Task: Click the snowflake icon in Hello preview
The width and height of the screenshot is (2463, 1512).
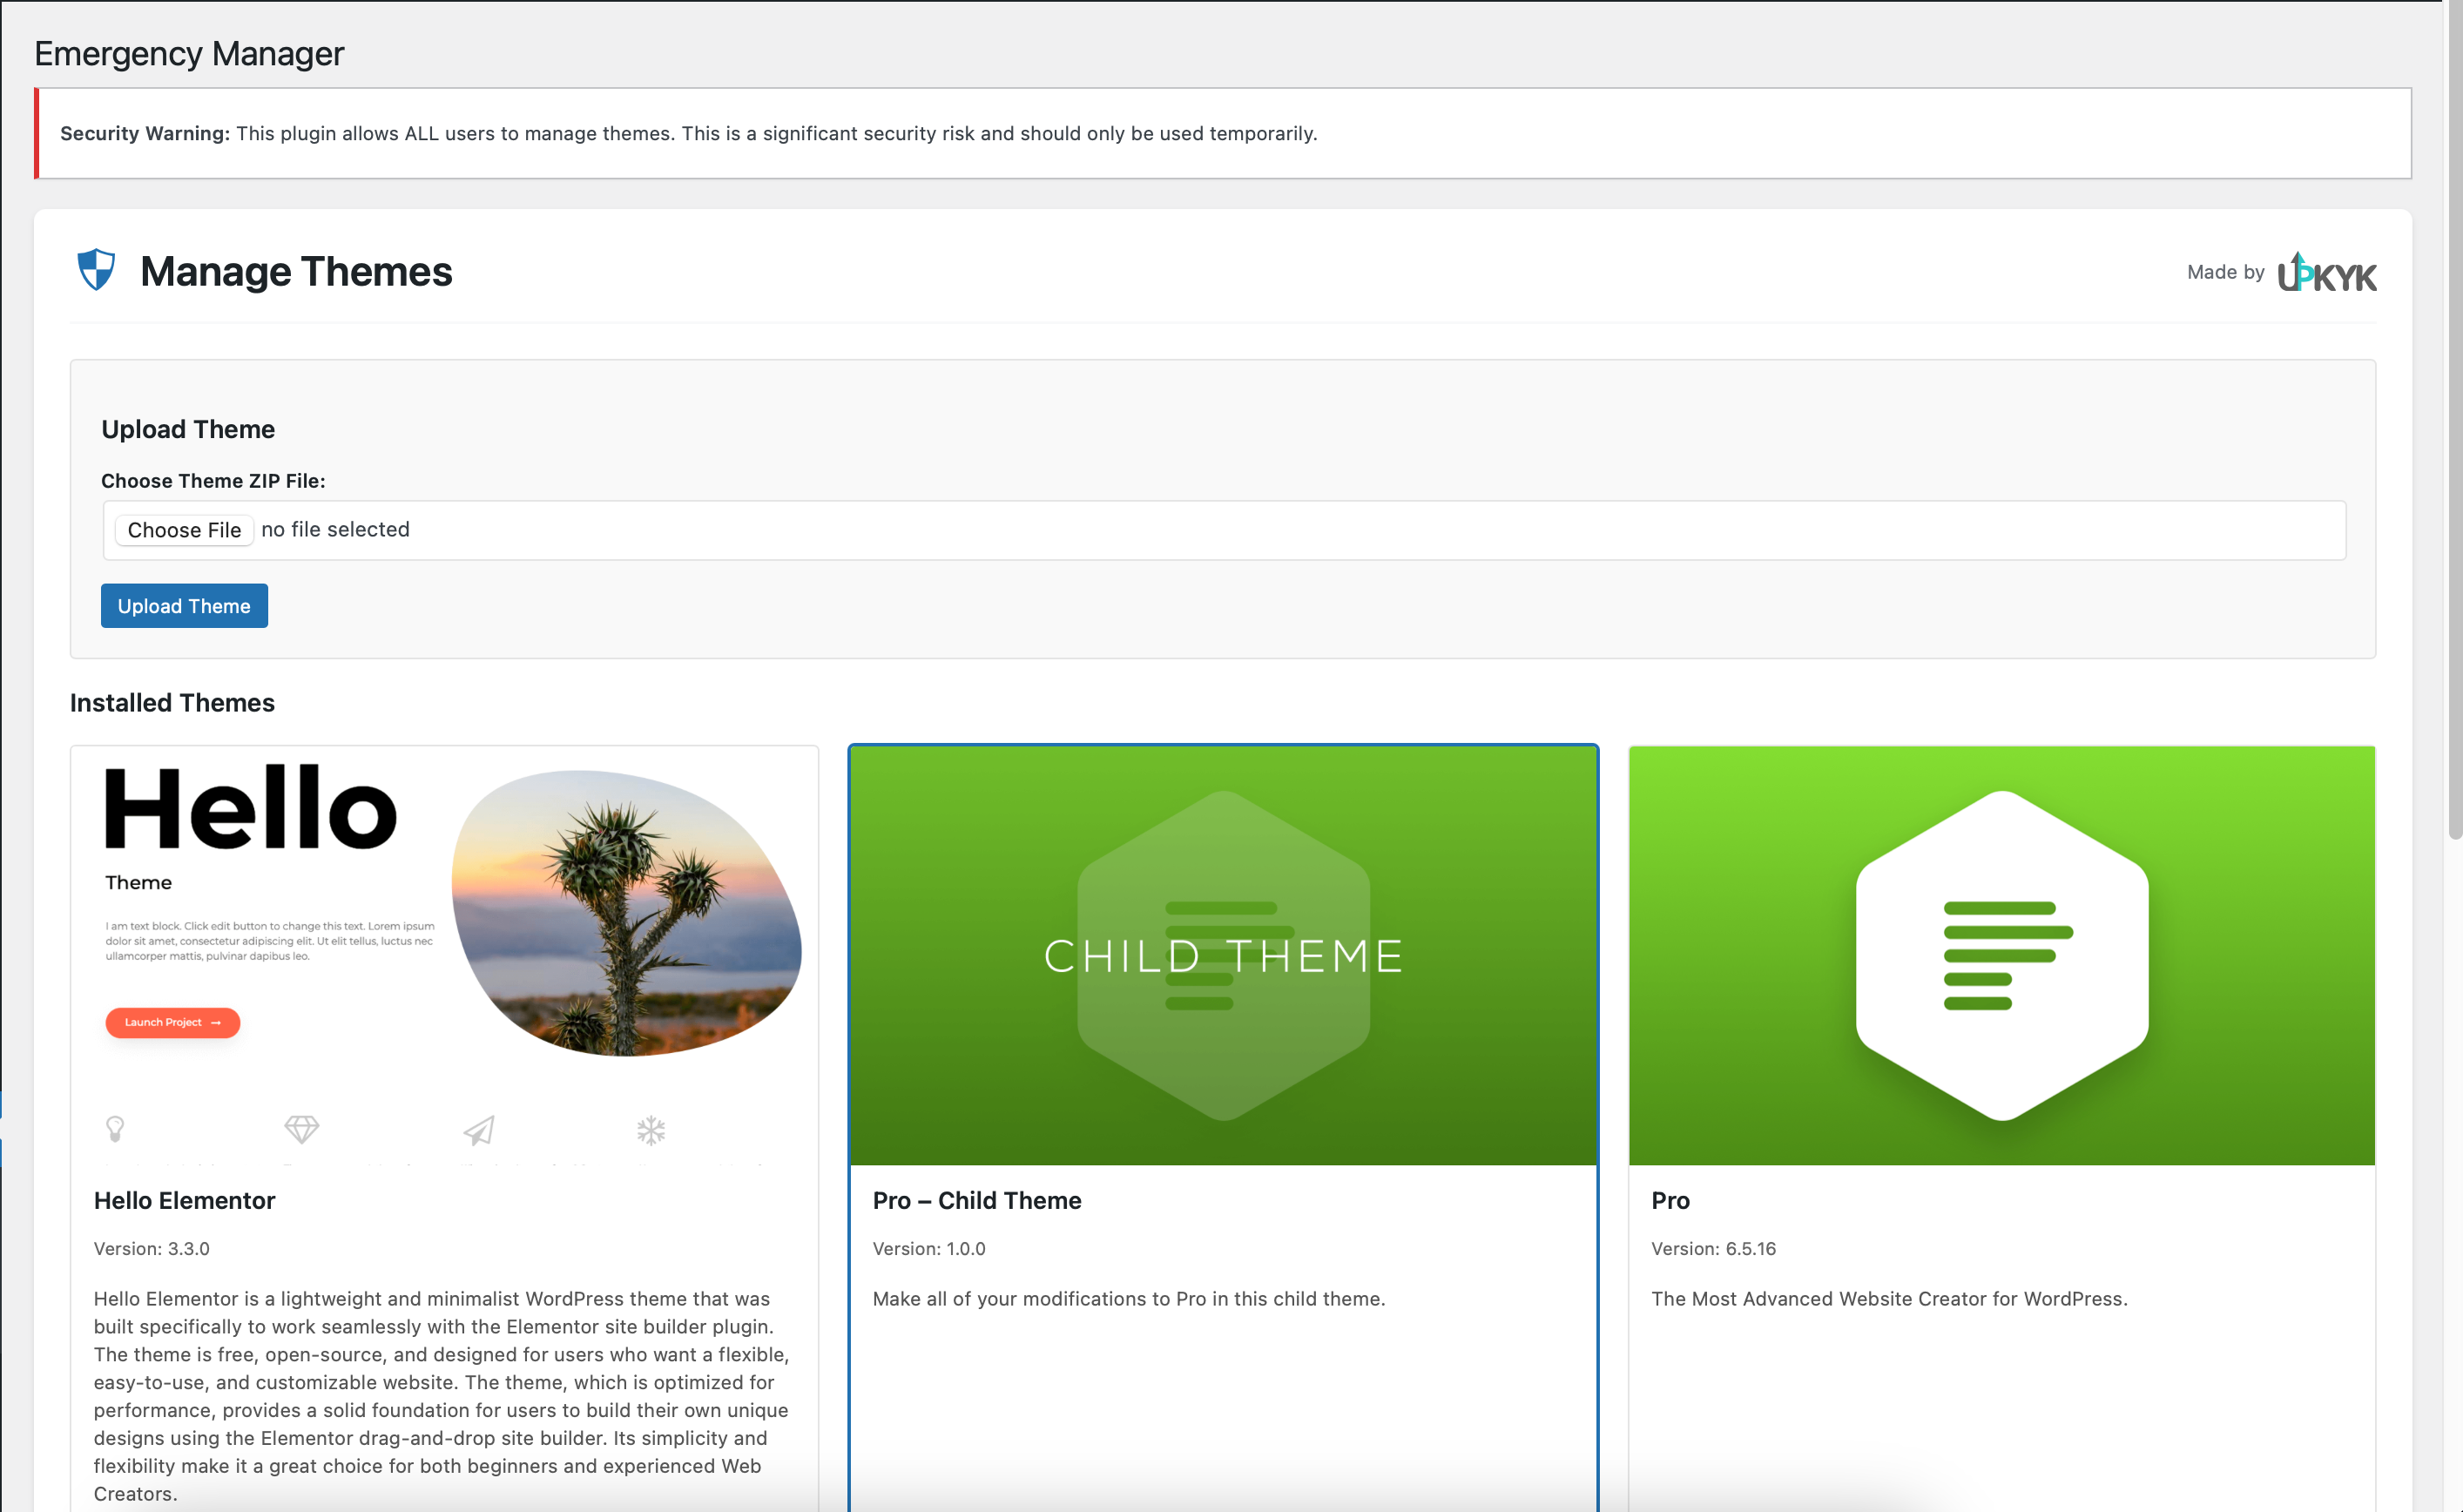Action: coord(651,1130)
